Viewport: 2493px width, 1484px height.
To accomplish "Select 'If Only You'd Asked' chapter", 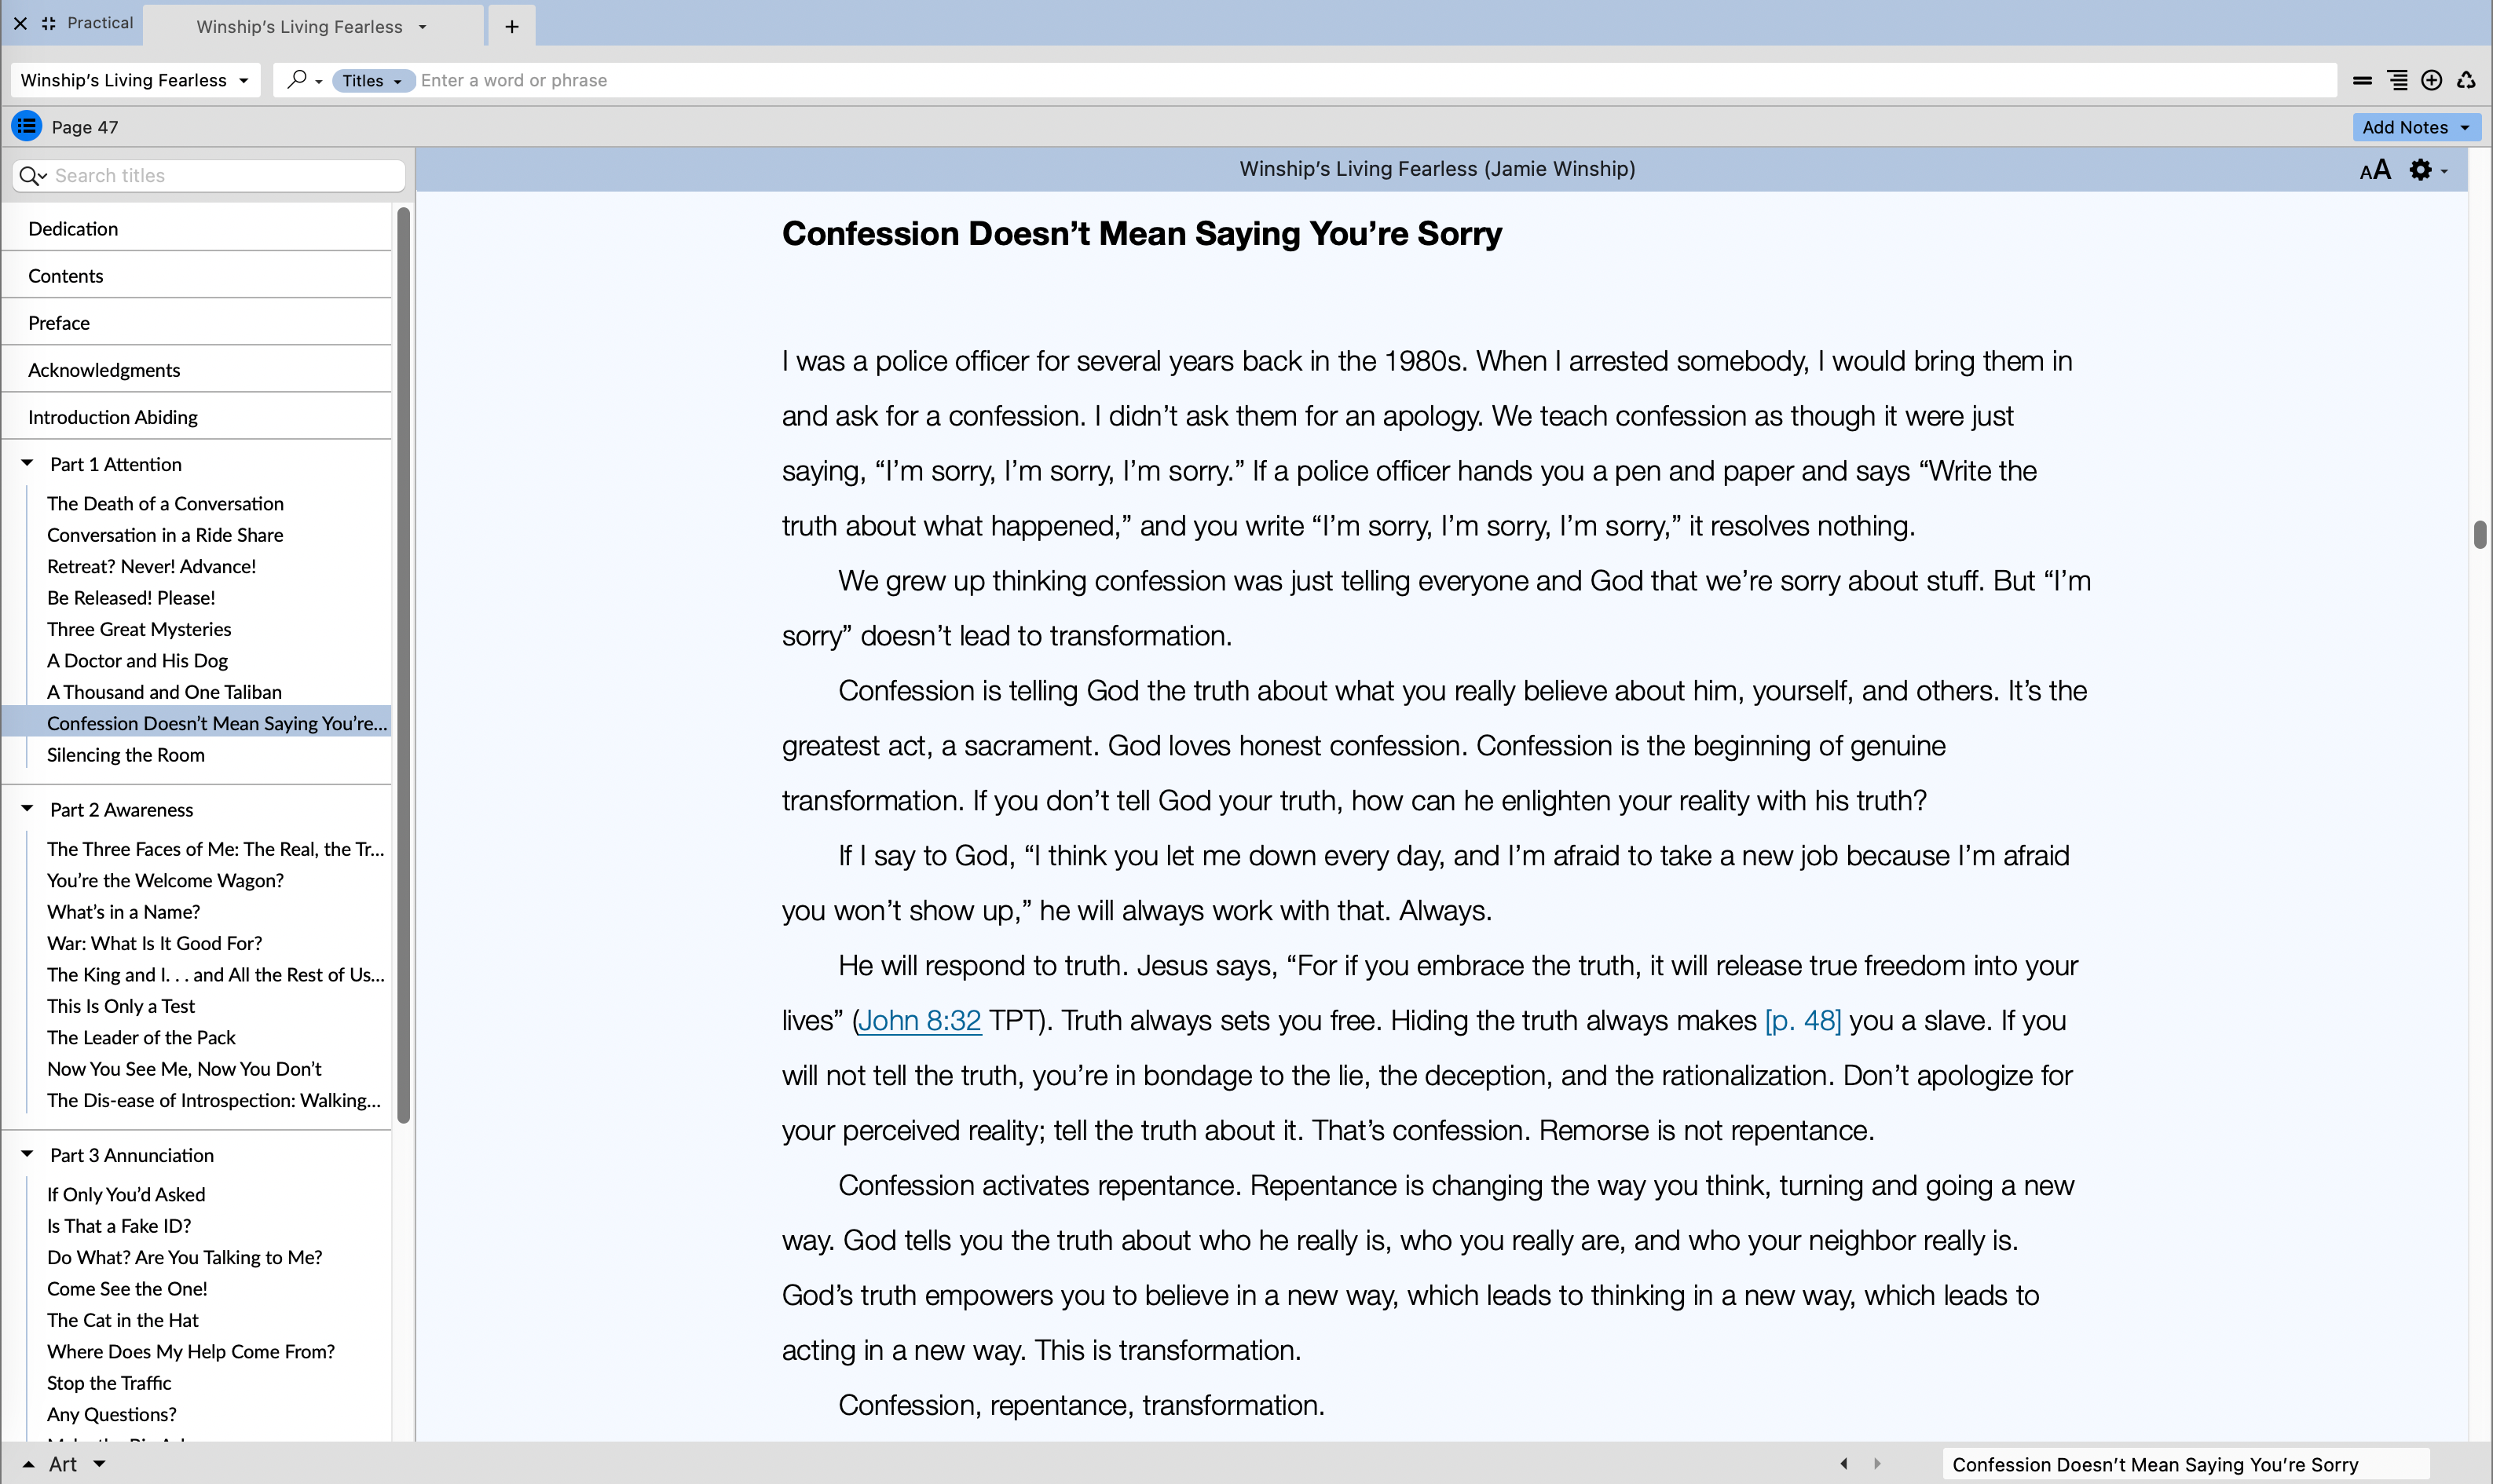I will pos(126,1195).
